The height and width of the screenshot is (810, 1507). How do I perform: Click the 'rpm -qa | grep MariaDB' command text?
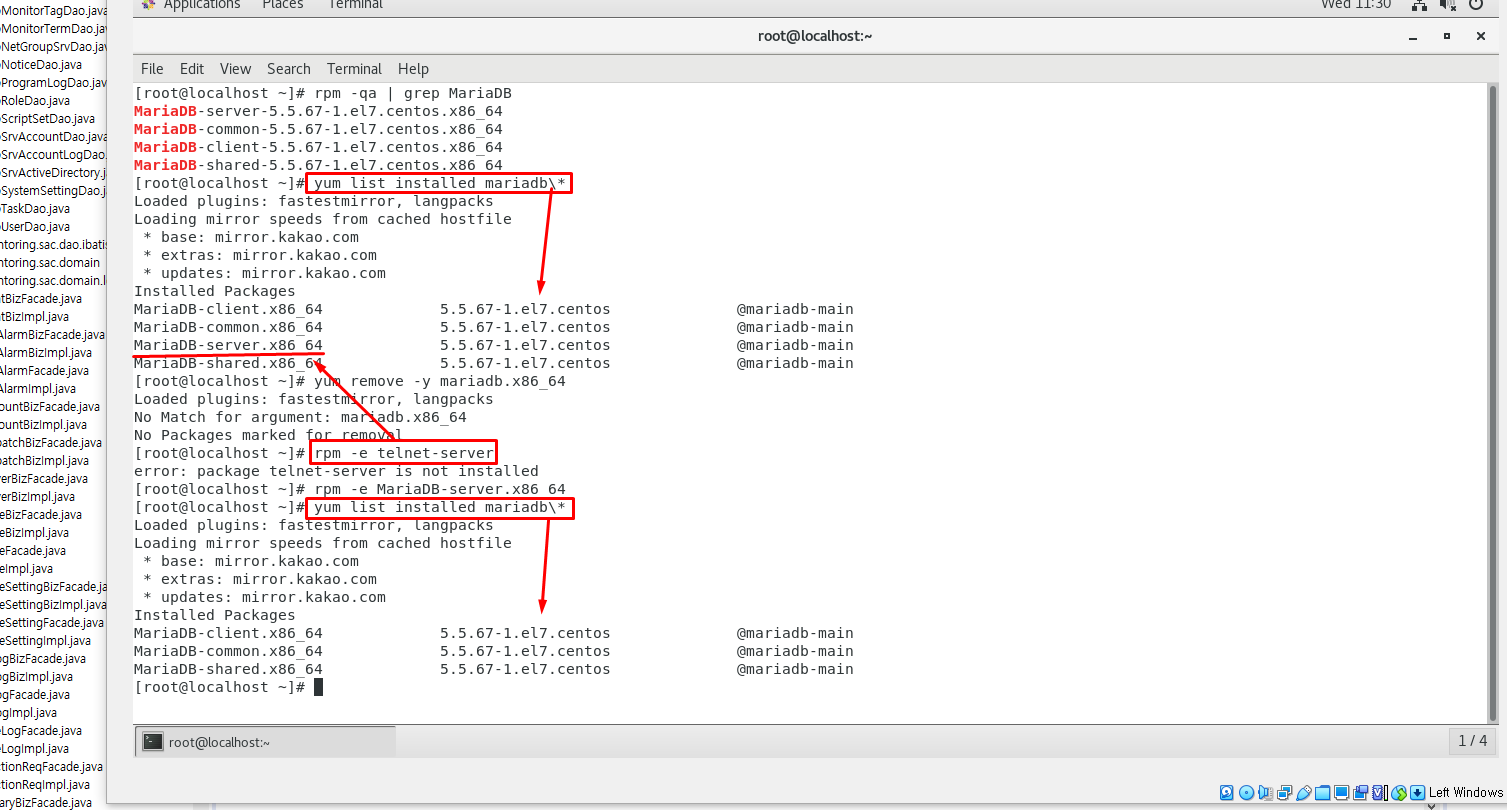point(413,93)
